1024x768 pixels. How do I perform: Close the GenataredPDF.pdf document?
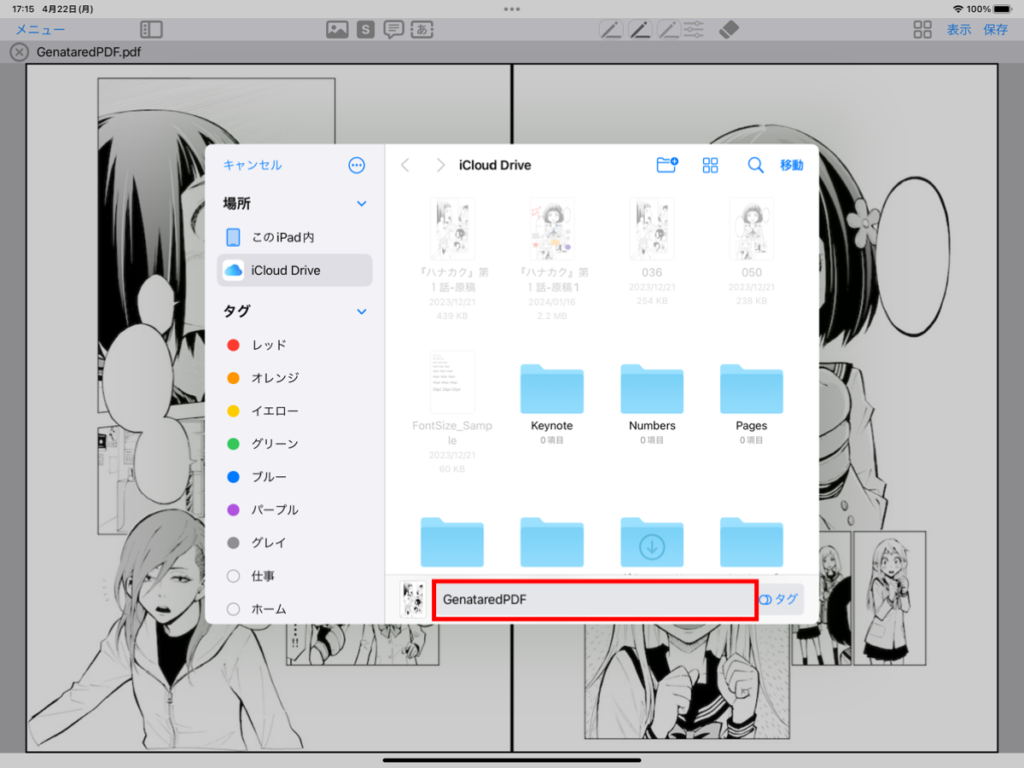20,52
